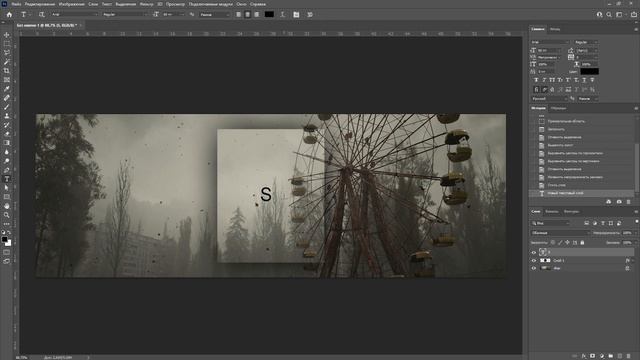Select the Gradient tool
Screen dimensions: 640x360
click(x=7, y=143)
